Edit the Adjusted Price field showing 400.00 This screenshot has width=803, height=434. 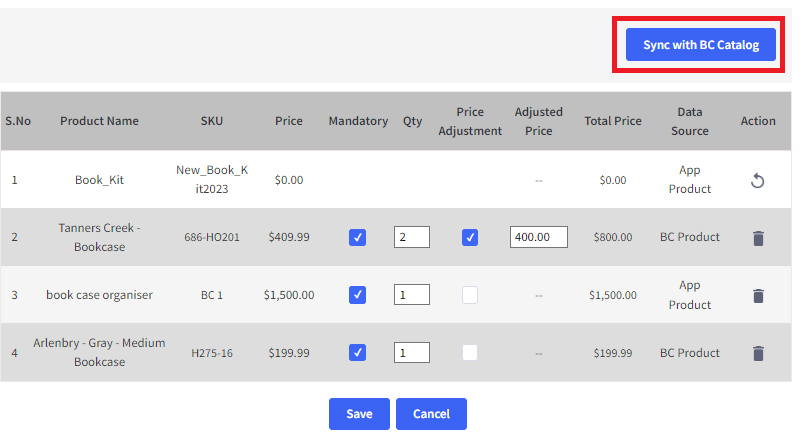(539, 237)
